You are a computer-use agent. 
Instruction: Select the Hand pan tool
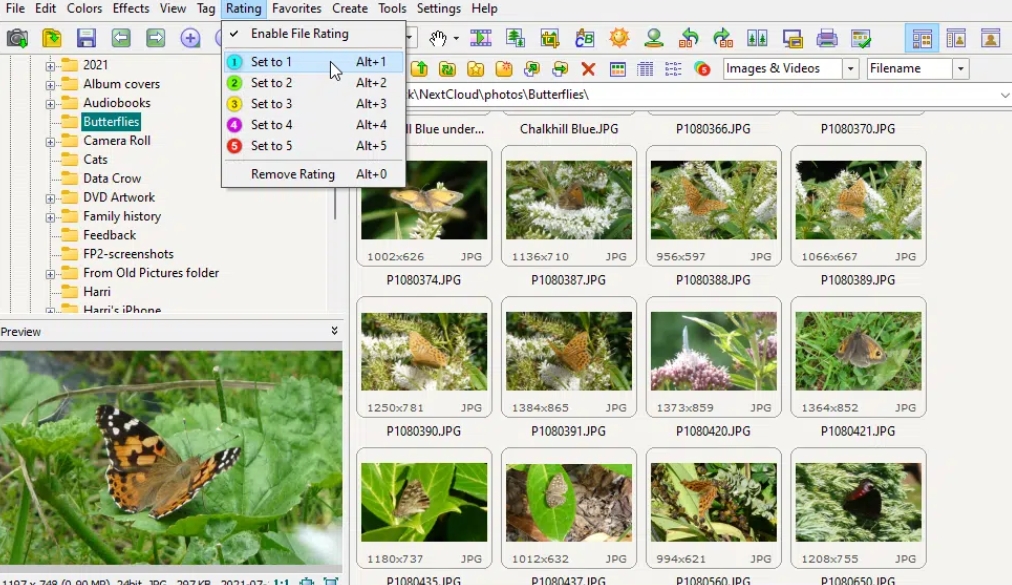point(438,39)
